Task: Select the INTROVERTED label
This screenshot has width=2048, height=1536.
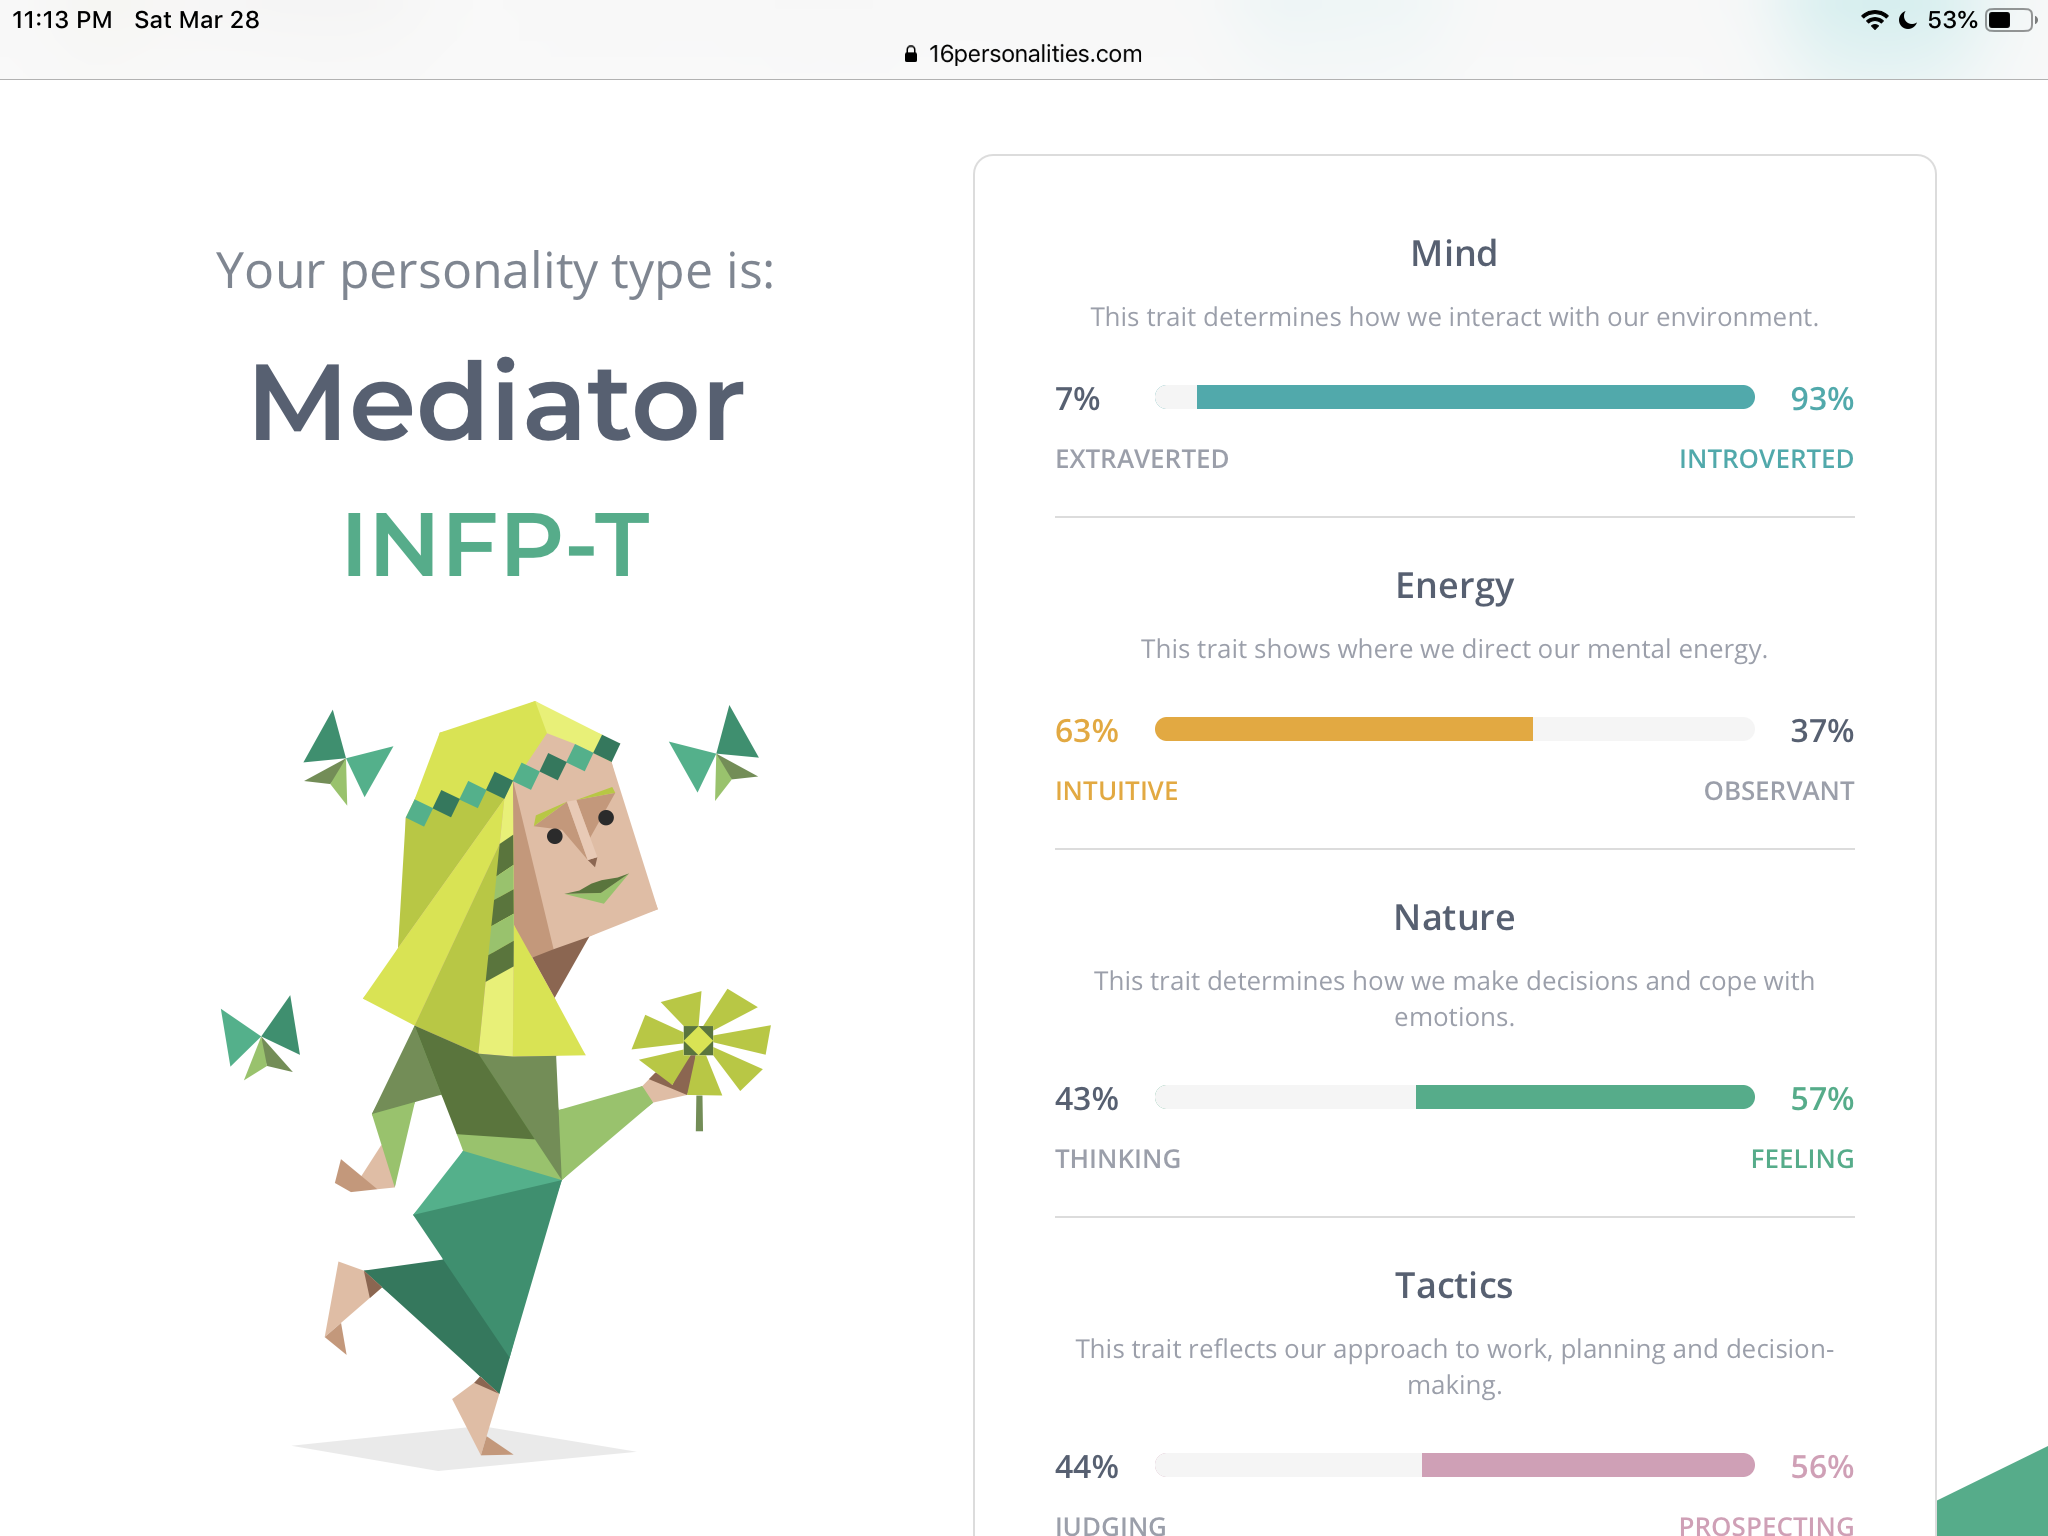Action: tap(1766, 459)
